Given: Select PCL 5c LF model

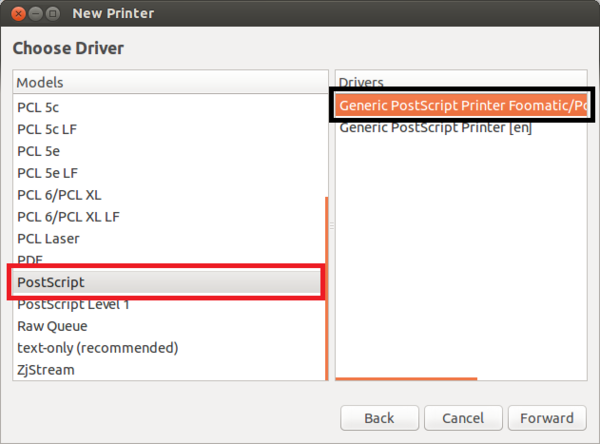Looking at the screenshot, I should 169,129.
